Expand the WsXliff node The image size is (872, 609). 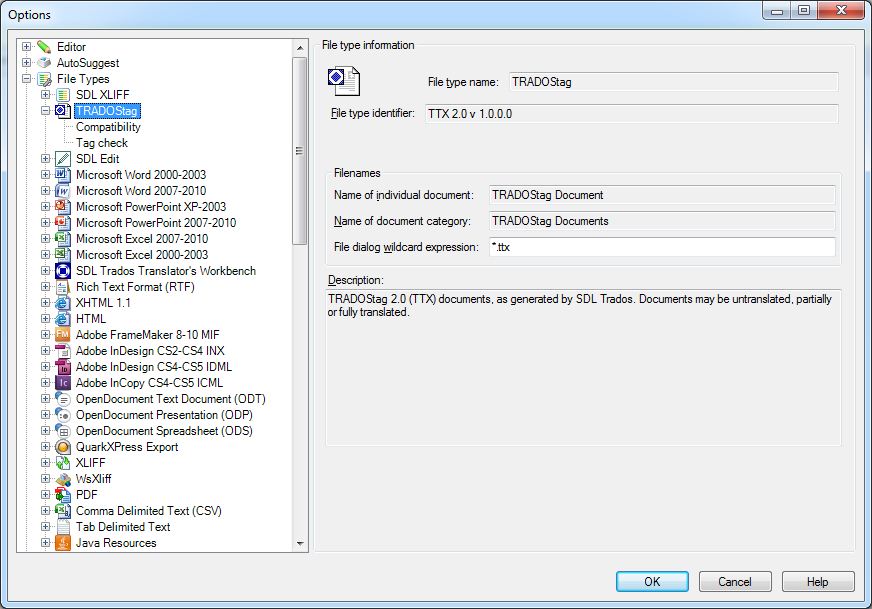pyautogui.click(x=46, y=479)
